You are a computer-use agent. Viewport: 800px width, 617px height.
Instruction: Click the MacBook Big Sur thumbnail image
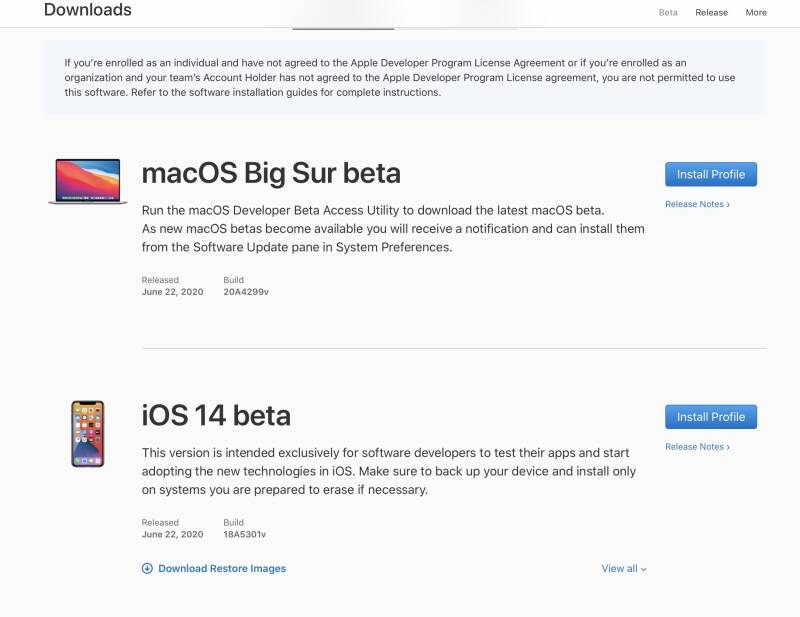[88, 181]
